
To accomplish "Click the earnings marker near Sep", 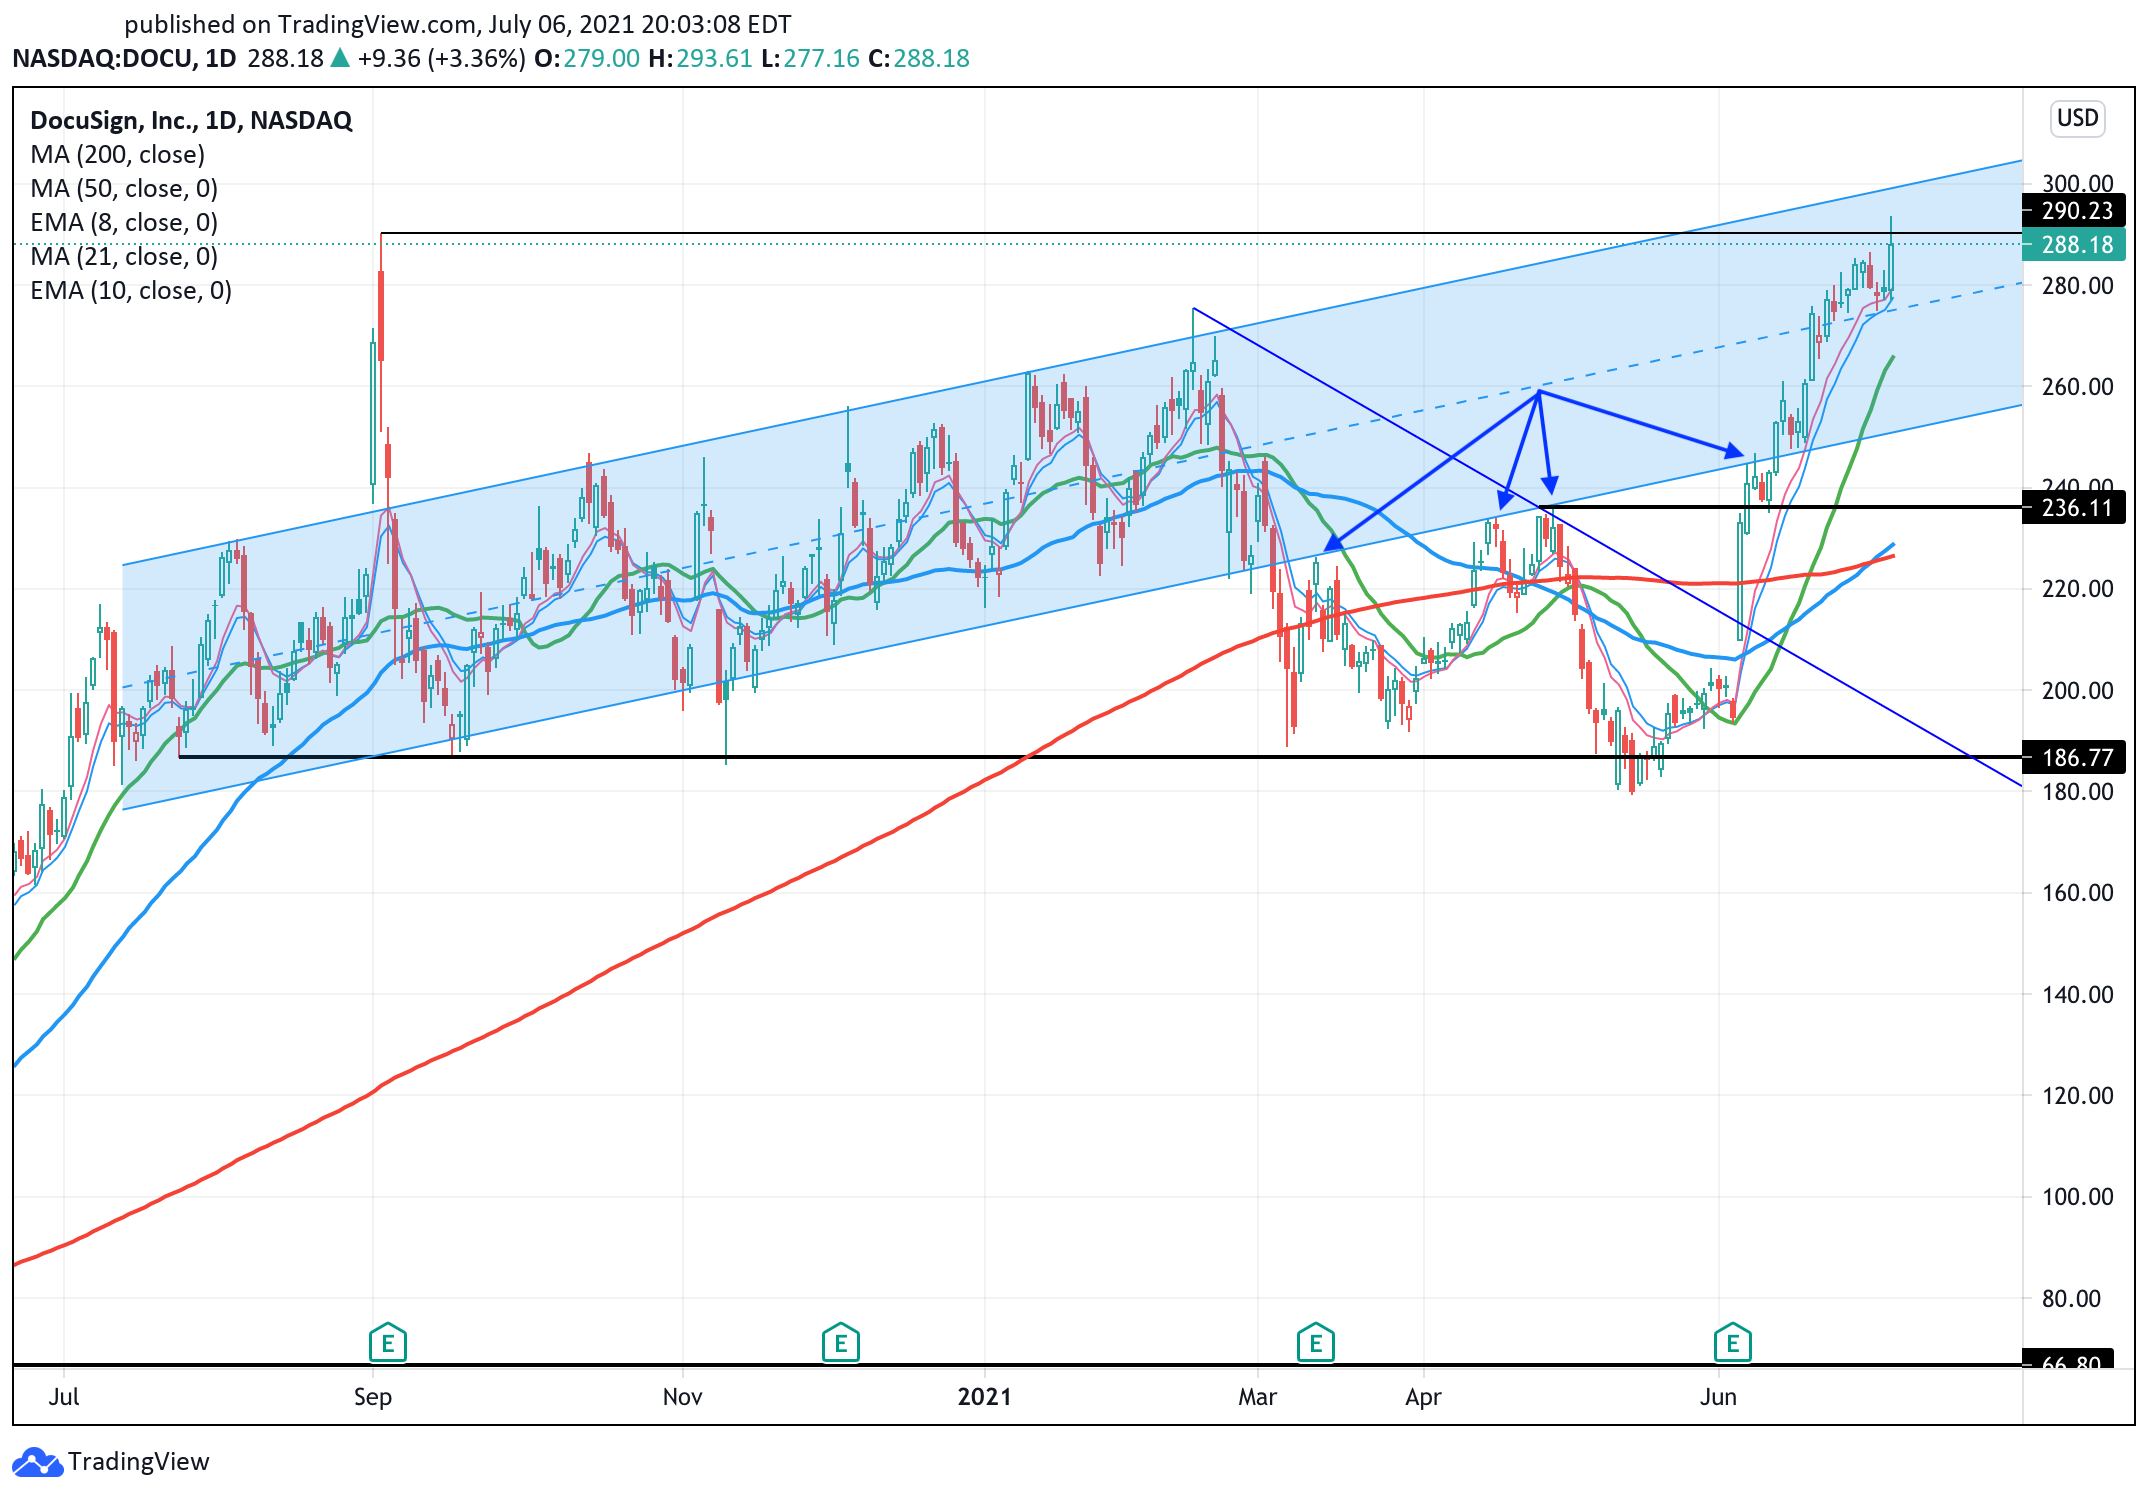I will 387,1343.
